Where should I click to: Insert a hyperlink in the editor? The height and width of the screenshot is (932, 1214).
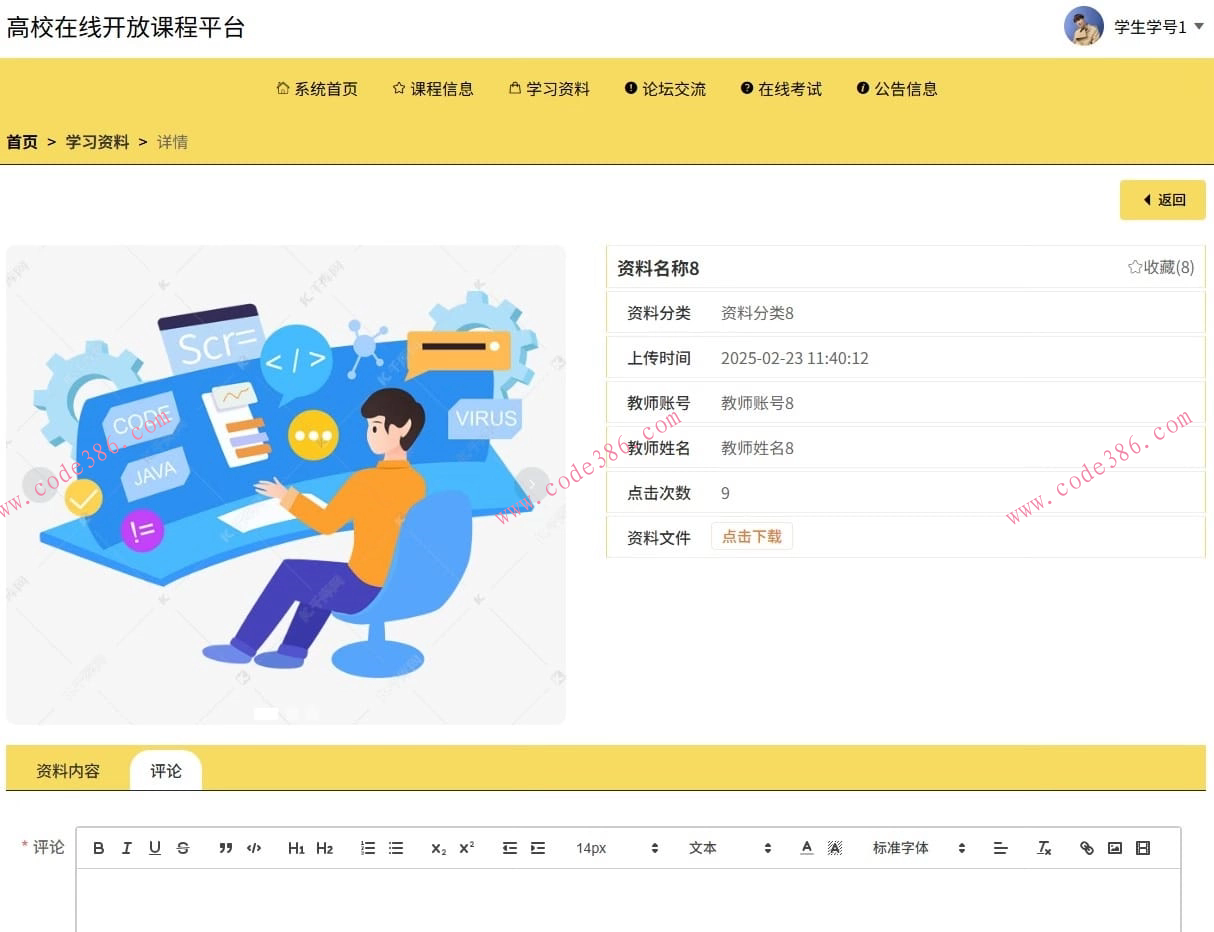(1087, 847)
